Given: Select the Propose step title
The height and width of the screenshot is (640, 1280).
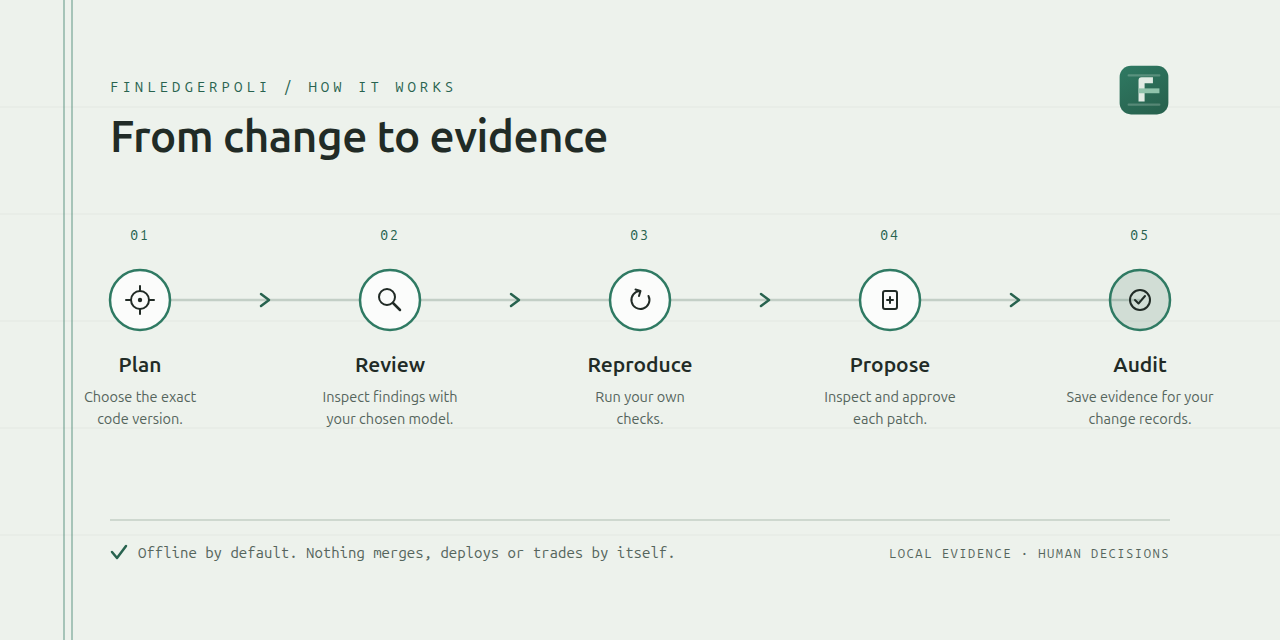Looking at the screenshot, I should (x=890, y=365).
